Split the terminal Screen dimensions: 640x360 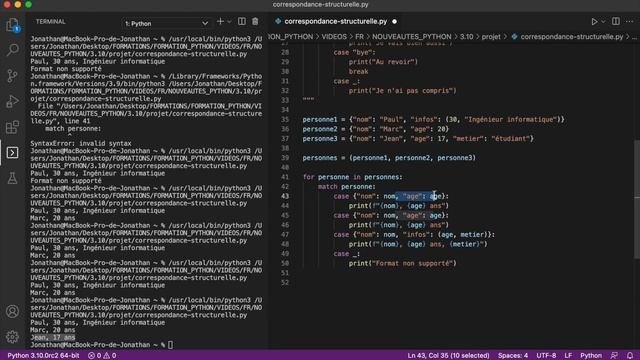click(x=242, y=22)
